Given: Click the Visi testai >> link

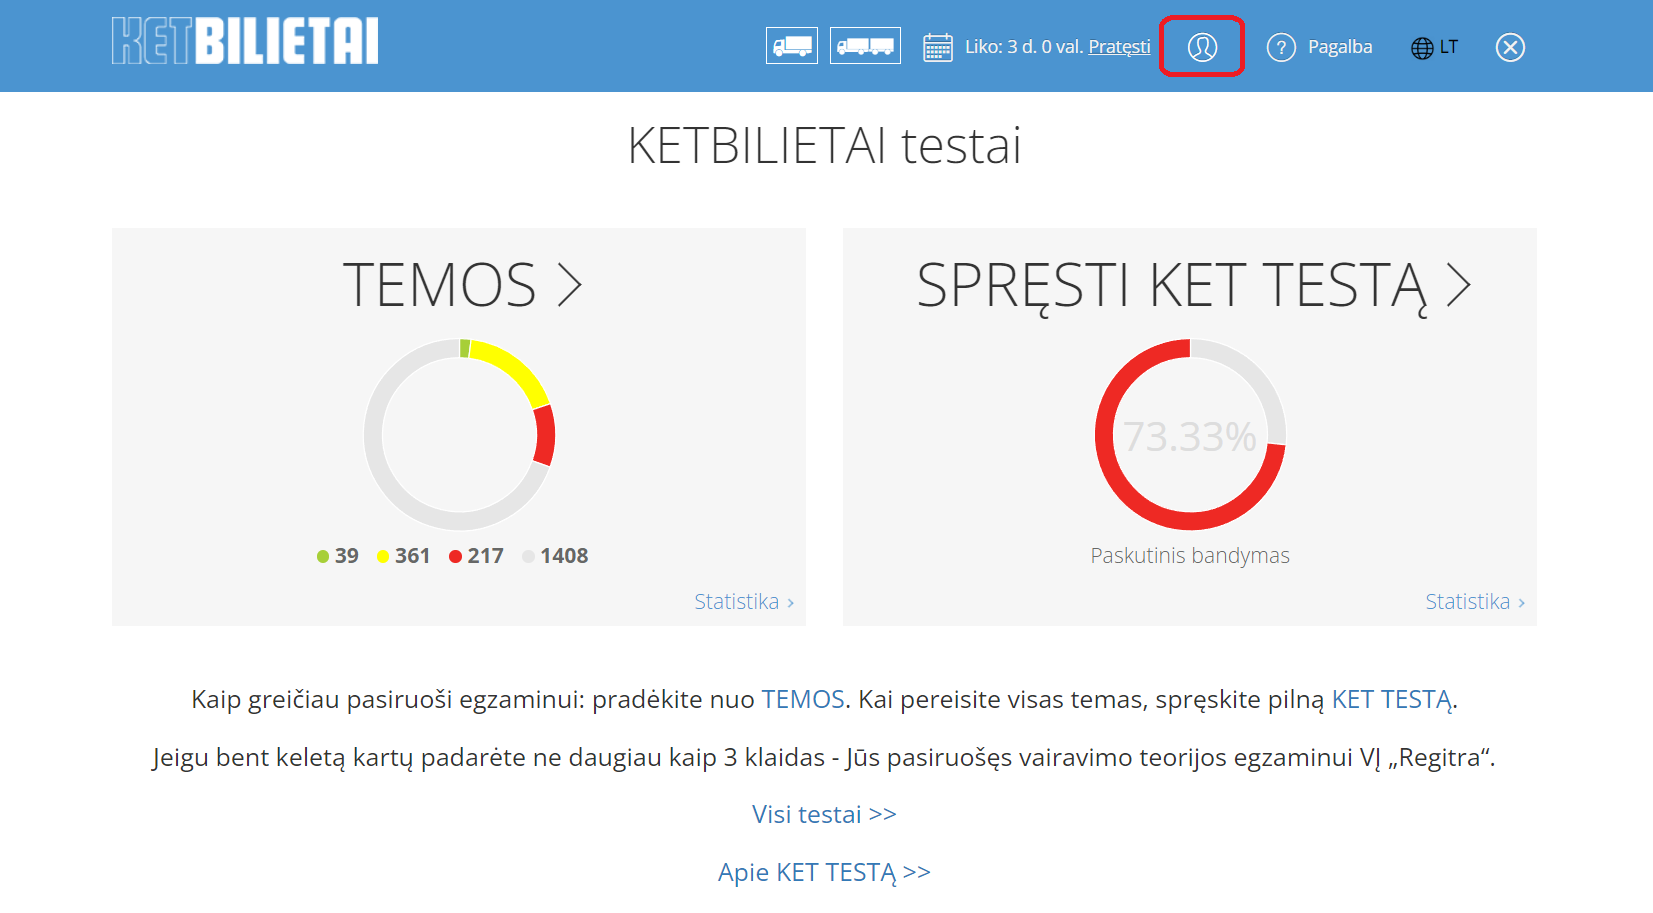Looking at the screenshot, I should 824,814.
